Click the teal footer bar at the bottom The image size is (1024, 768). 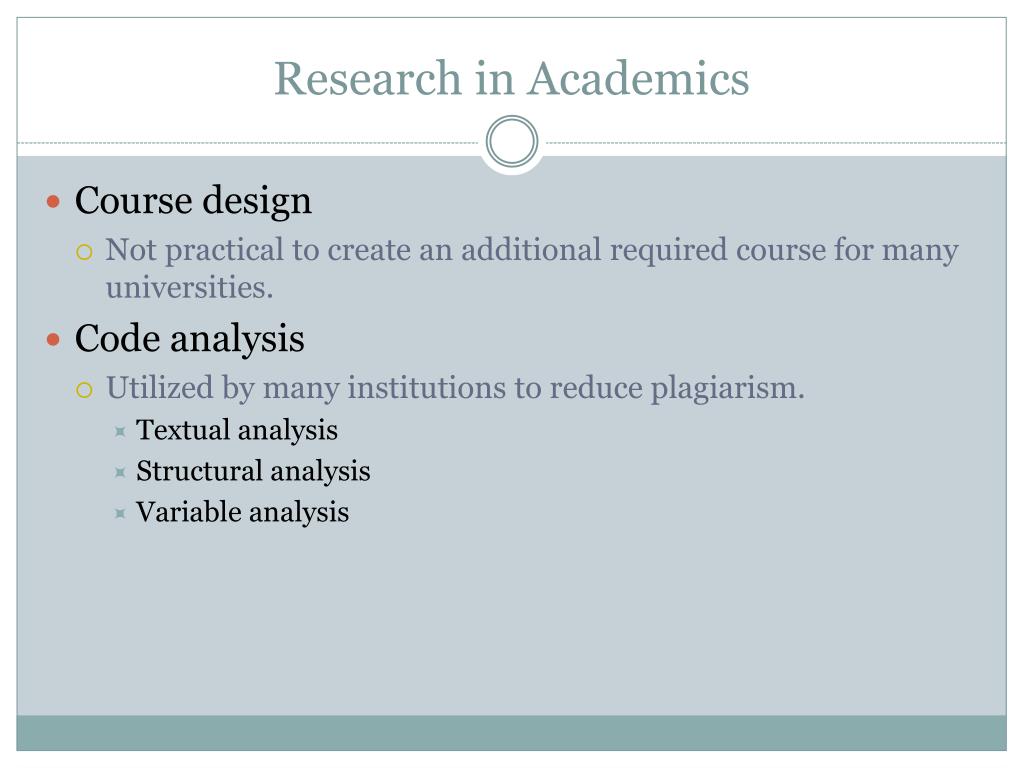click(511, 733)
